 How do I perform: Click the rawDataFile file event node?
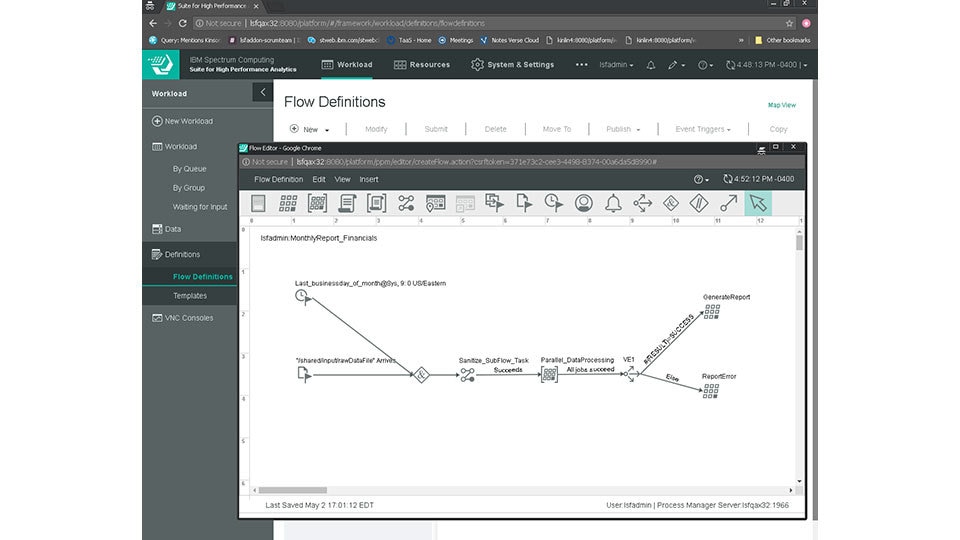pos(304,374)
